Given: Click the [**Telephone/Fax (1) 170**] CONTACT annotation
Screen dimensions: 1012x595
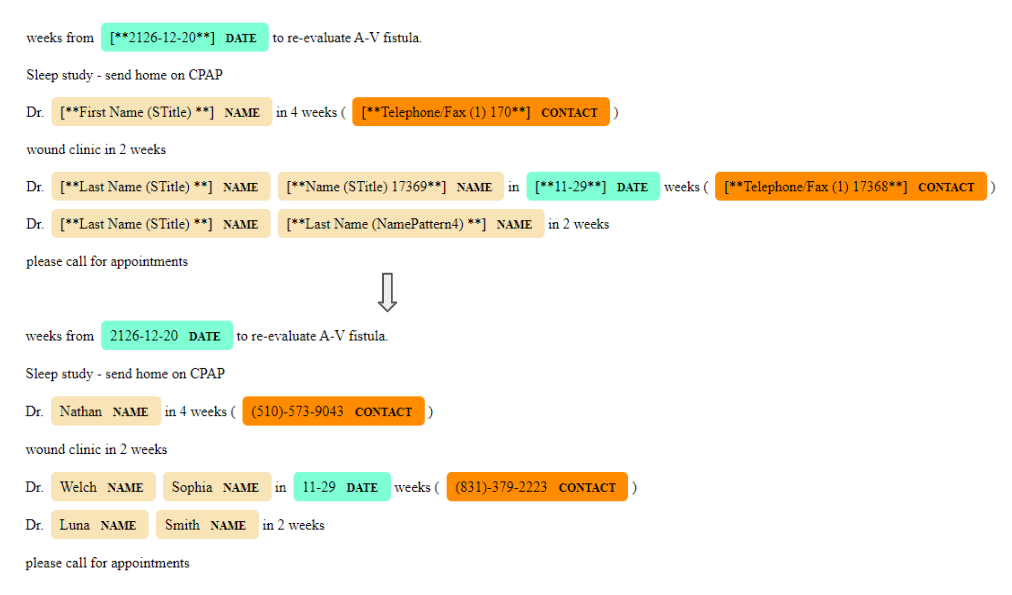Looking at the screenshot, I should coord(481,112).
